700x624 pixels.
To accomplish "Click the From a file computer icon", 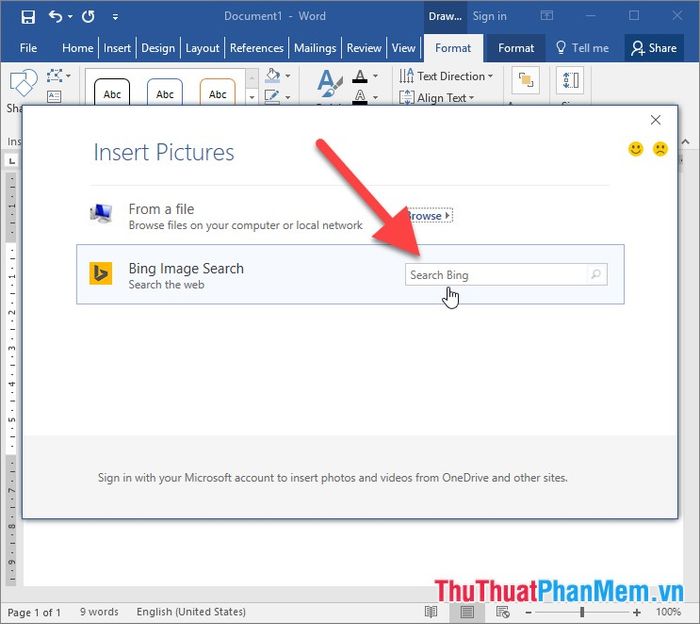I will click(101, 213).
